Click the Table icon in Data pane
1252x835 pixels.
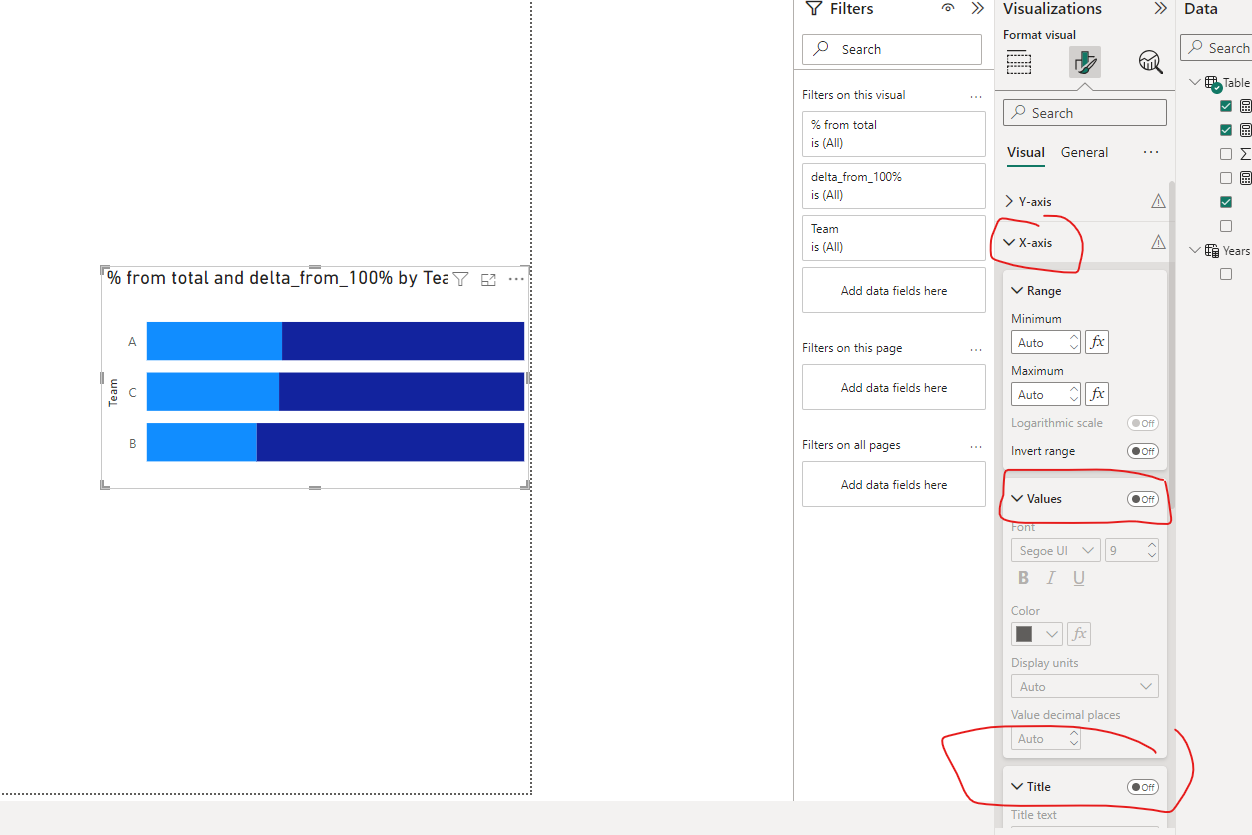point(1212,83)
